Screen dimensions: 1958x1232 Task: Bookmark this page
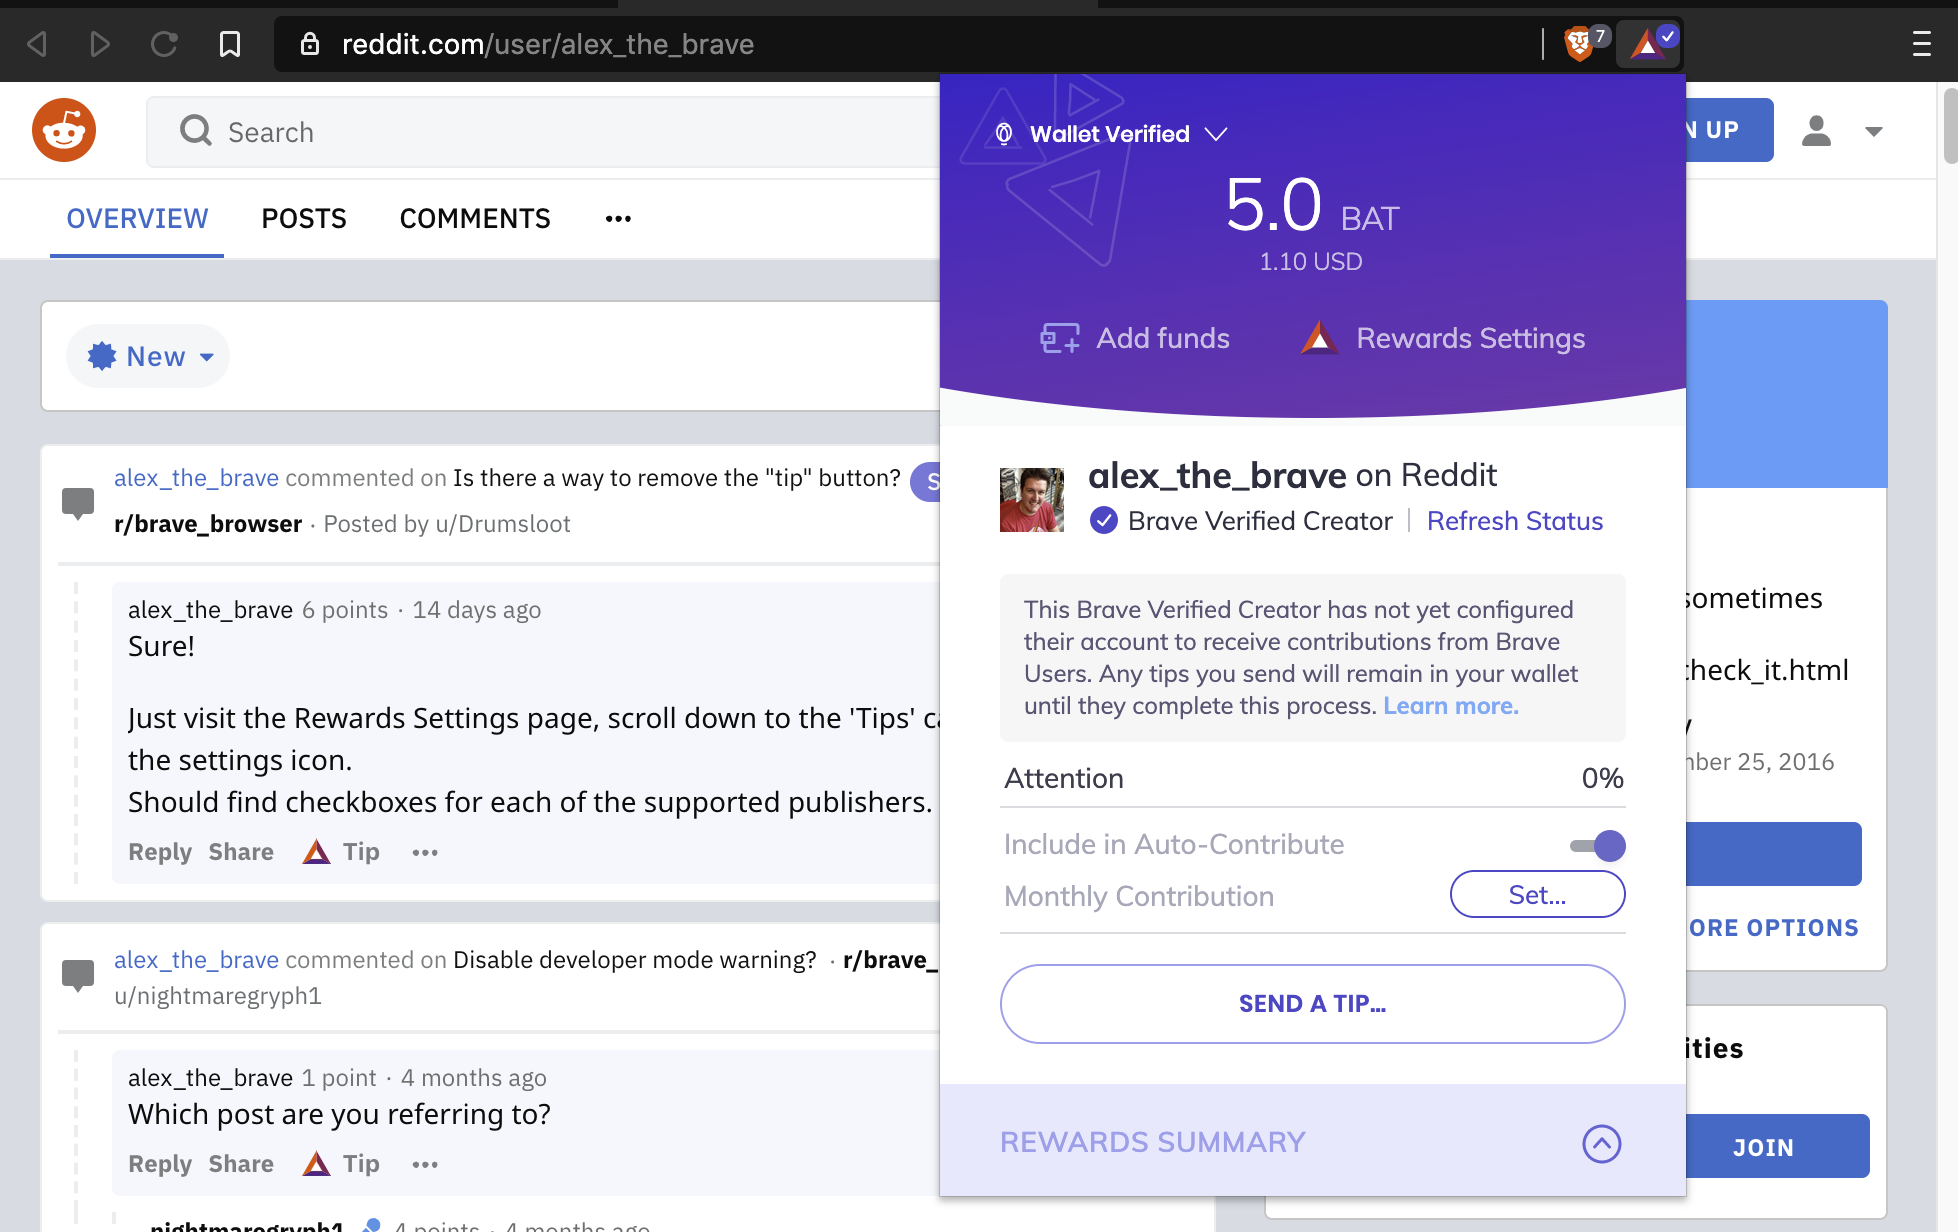pos(230,44)
